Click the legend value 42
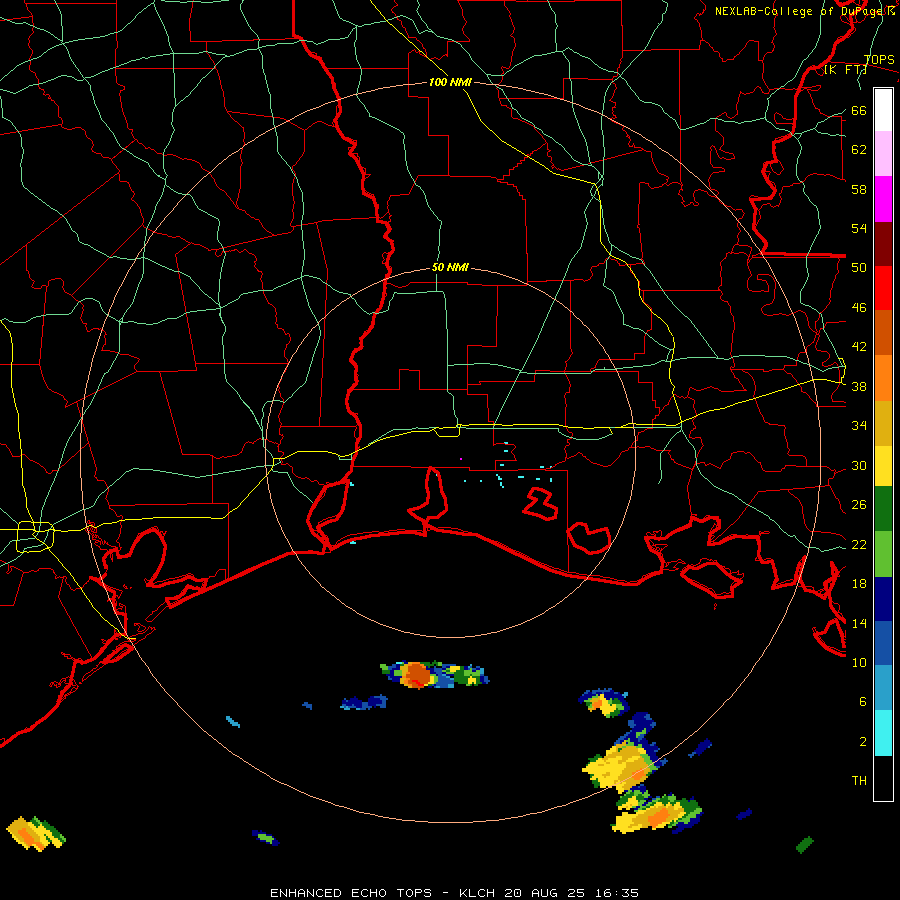This screenshot has width=900, height=900. click(x=859, y=347)
